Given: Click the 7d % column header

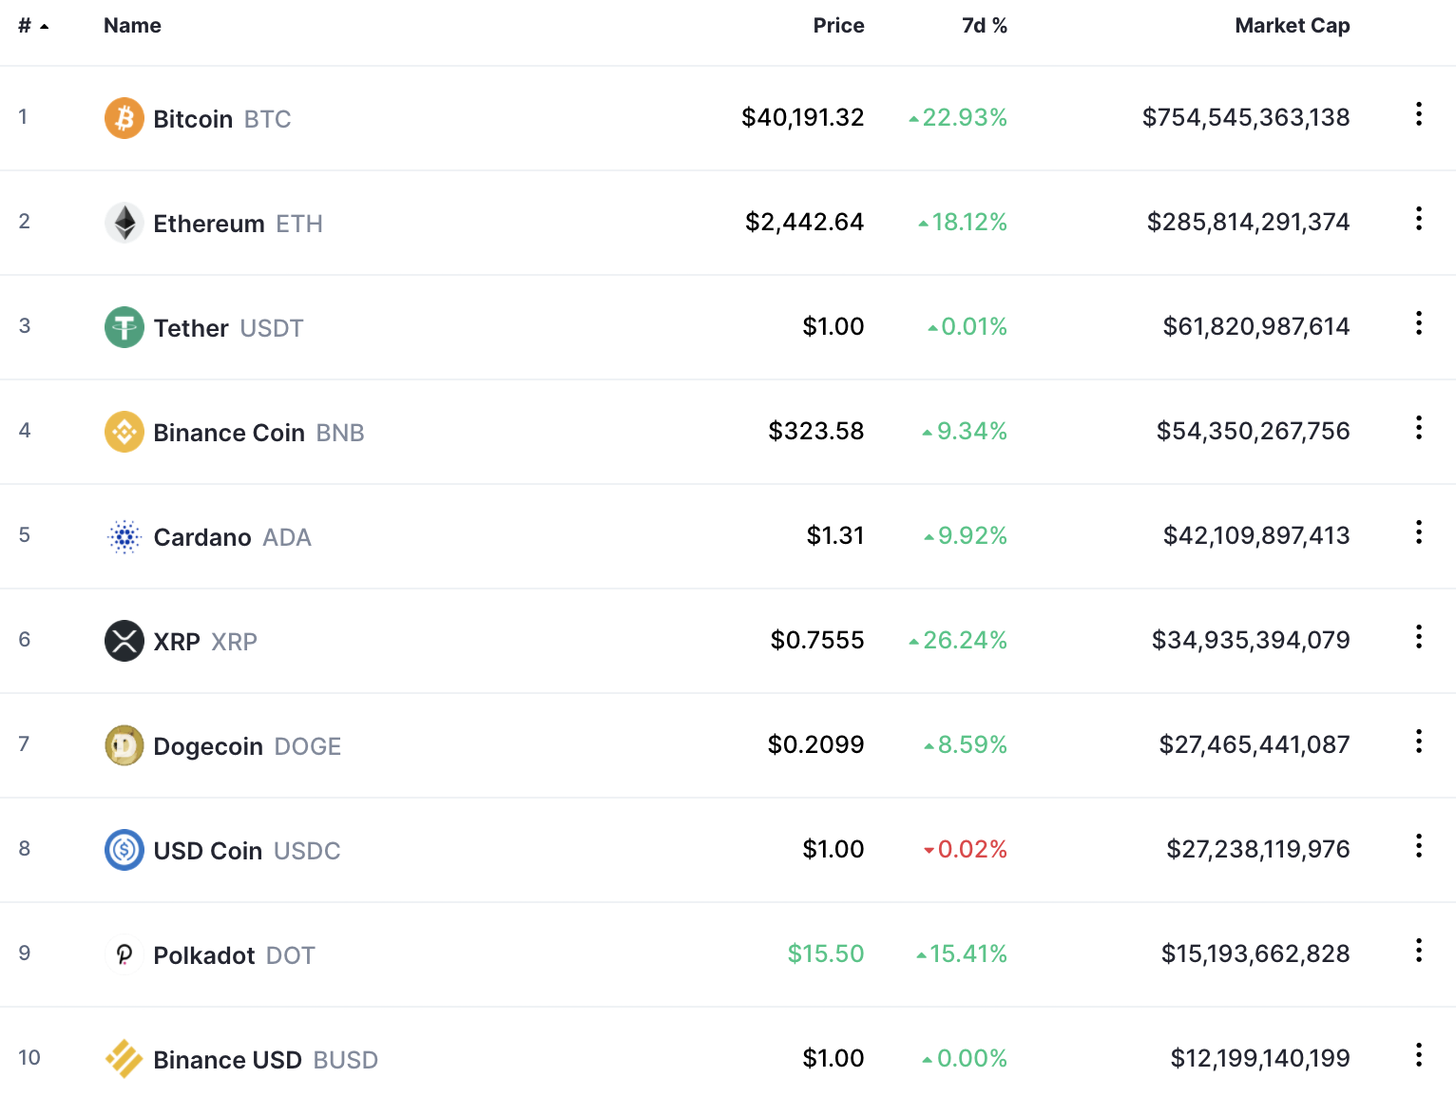Looking at the screenshot, I should pyautogui.click(x=985, y=25).
